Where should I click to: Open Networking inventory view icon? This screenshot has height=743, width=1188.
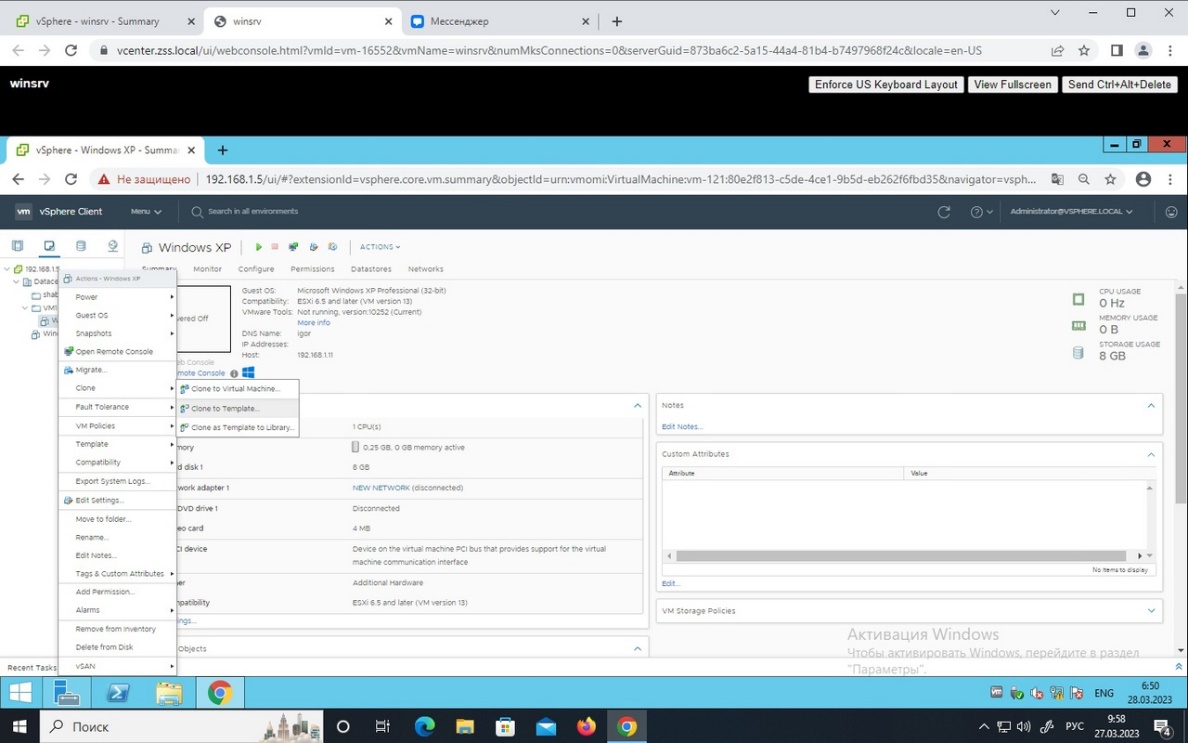112,246
